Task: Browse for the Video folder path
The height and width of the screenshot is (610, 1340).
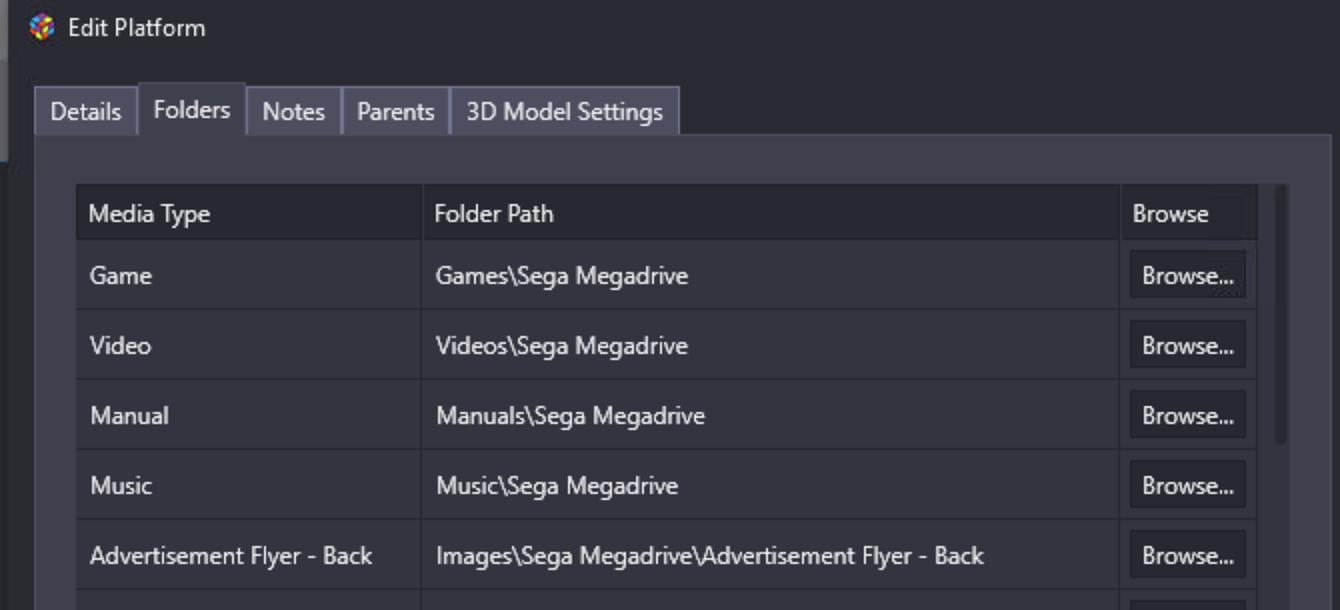Action: click(1187, 345)
